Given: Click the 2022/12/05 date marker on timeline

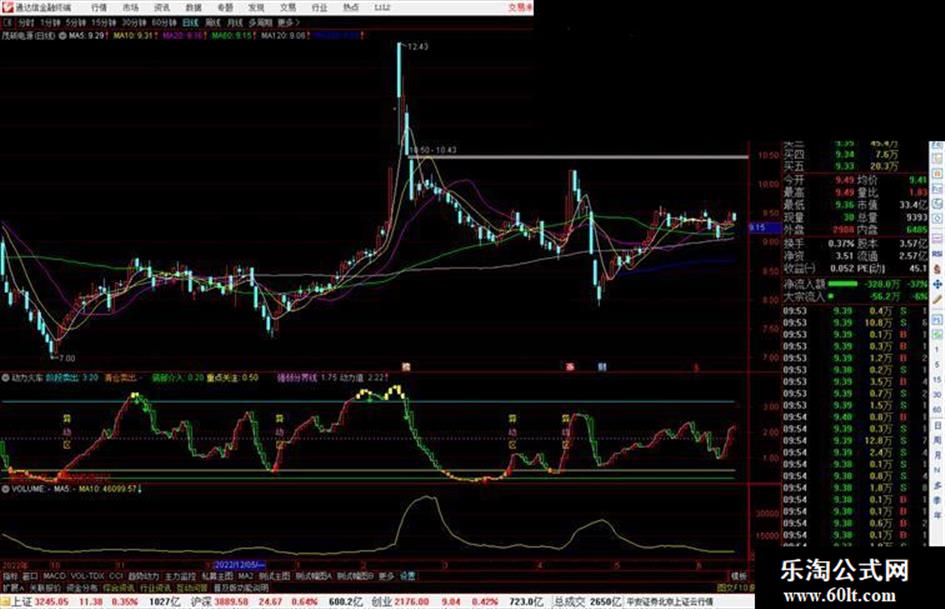Looking at the screenshot, I should coord(240,565).
